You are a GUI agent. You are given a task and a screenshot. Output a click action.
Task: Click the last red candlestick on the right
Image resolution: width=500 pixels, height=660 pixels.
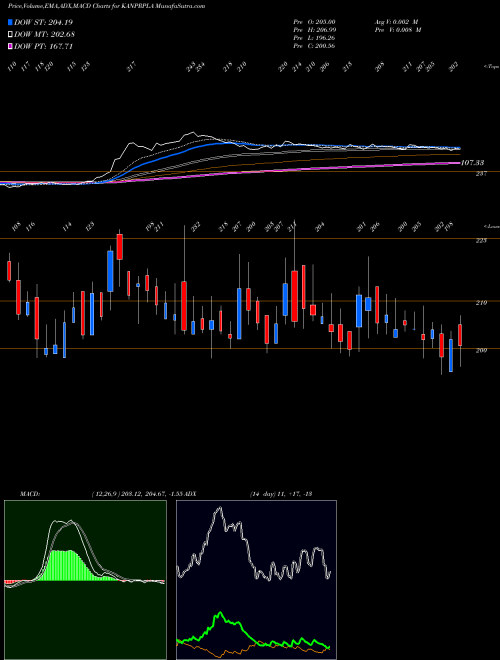click(460, 335)
